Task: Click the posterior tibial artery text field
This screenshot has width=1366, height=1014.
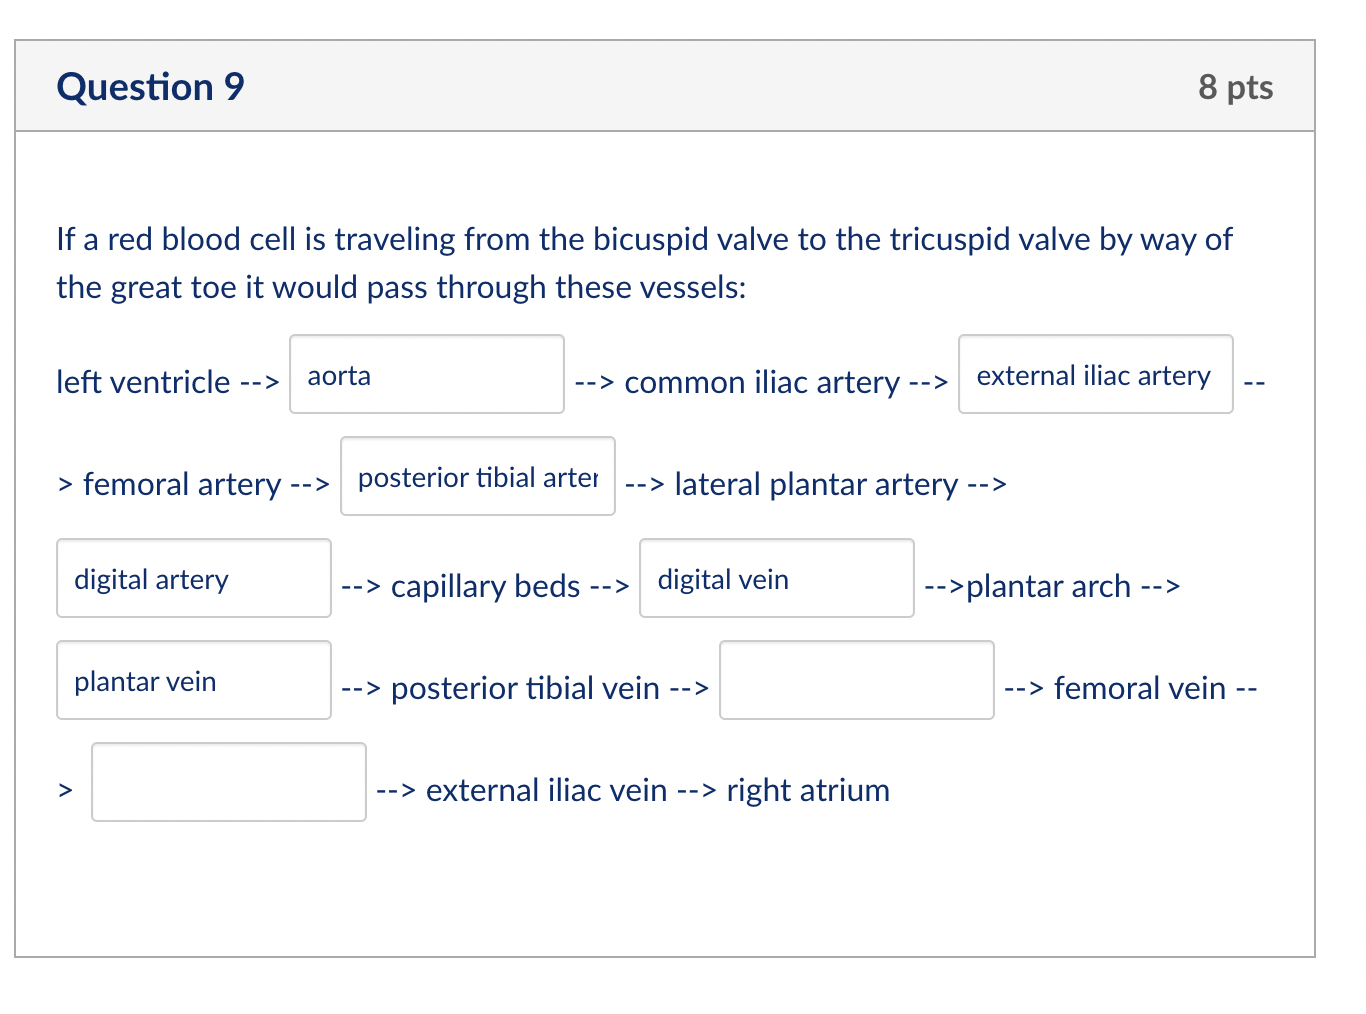Action: tap(477, 477)
